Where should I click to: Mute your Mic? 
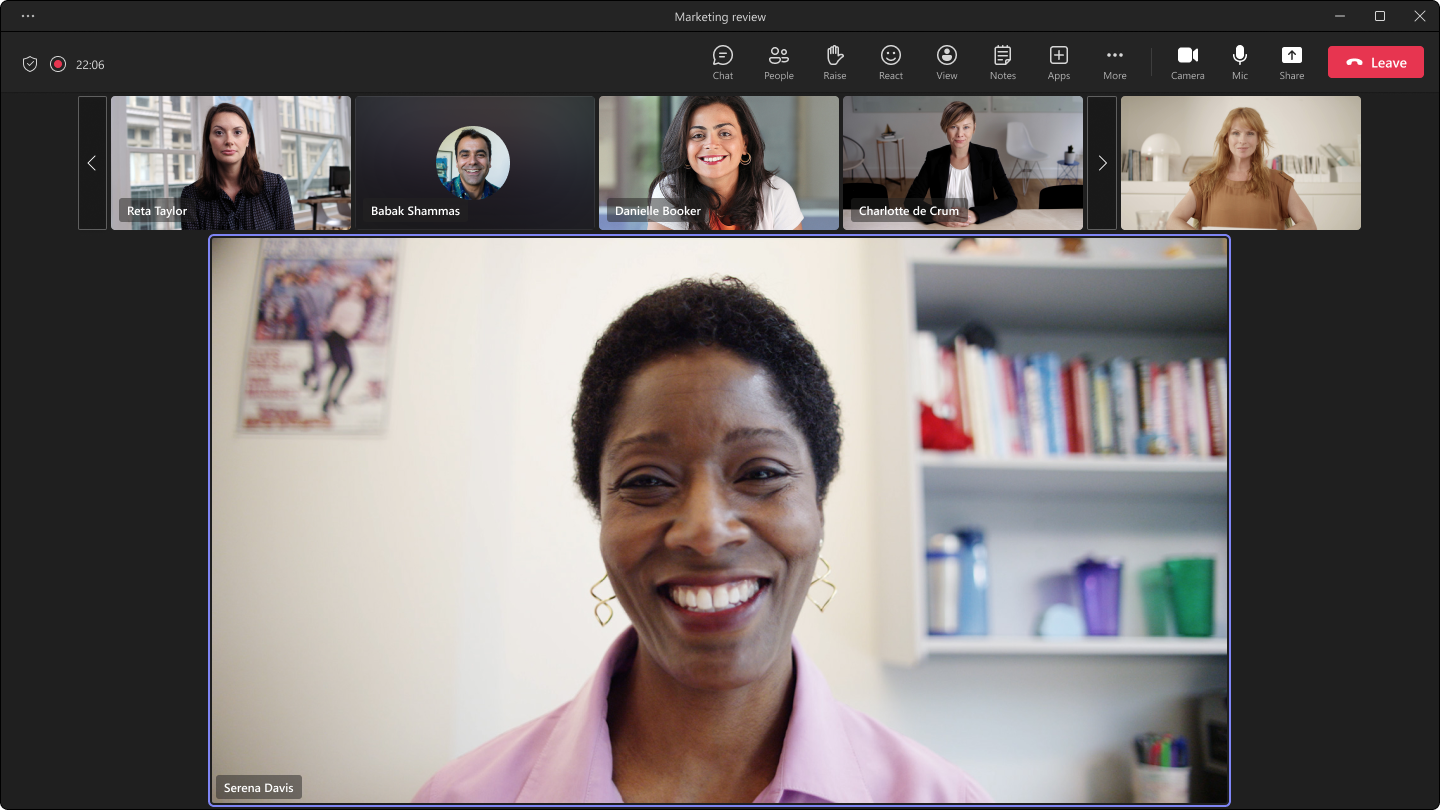pos(1239,61)
